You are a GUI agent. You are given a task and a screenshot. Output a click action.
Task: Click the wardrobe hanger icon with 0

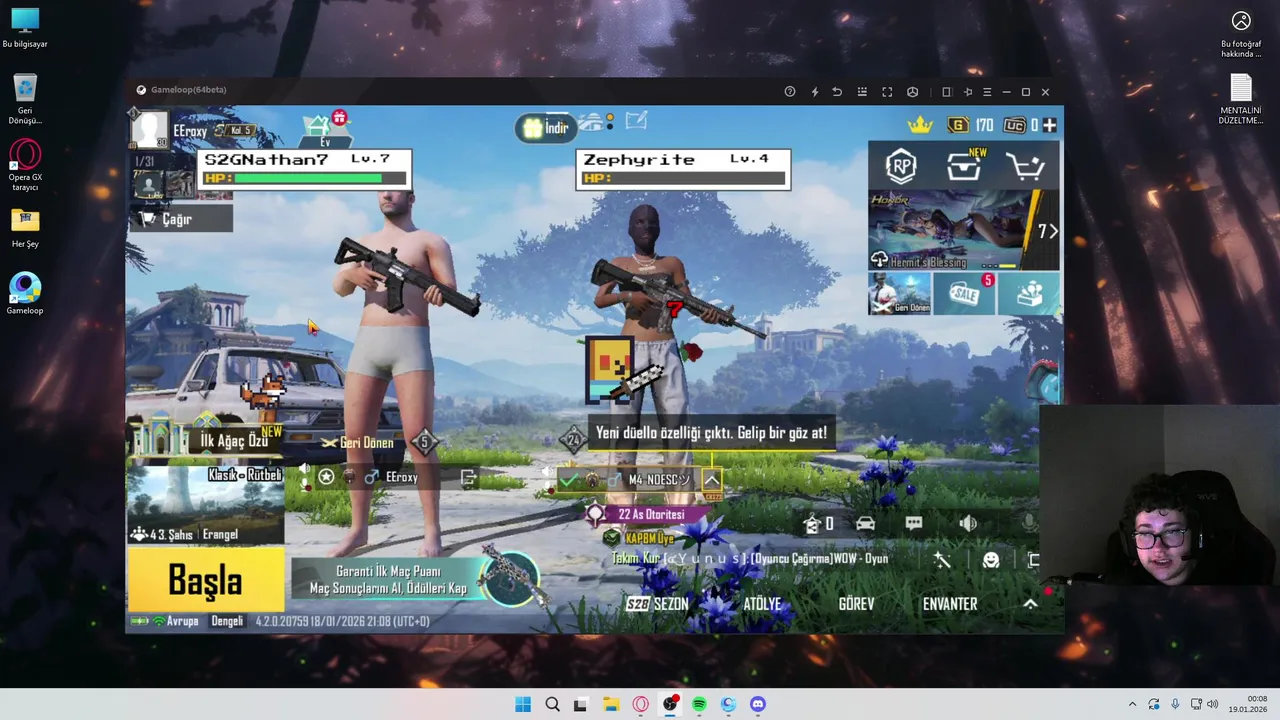tap(819, 523)
